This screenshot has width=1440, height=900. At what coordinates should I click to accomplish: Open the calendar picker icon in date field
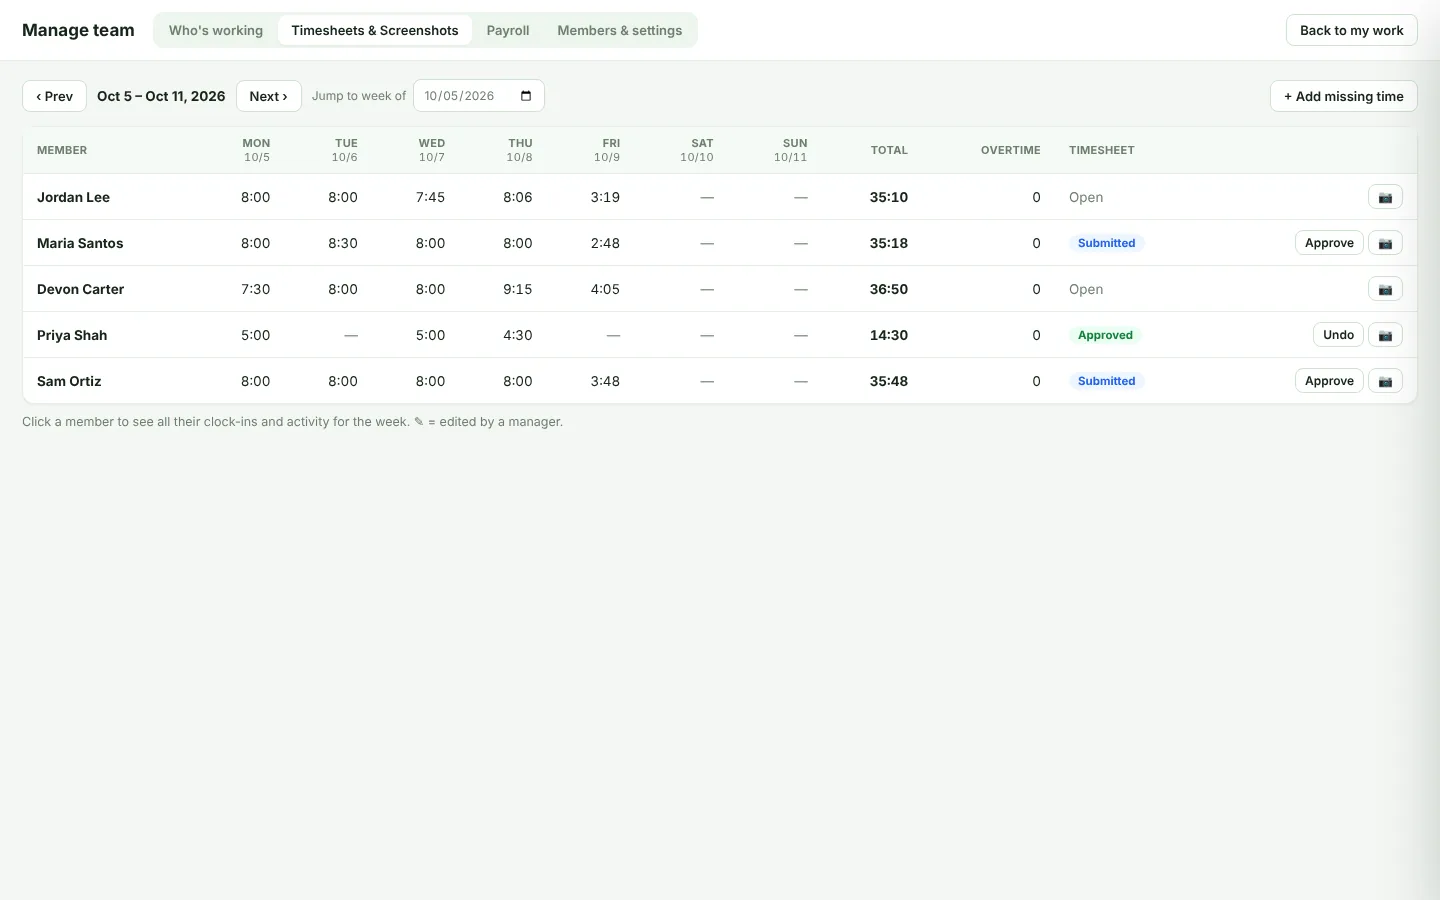[526, 96]
